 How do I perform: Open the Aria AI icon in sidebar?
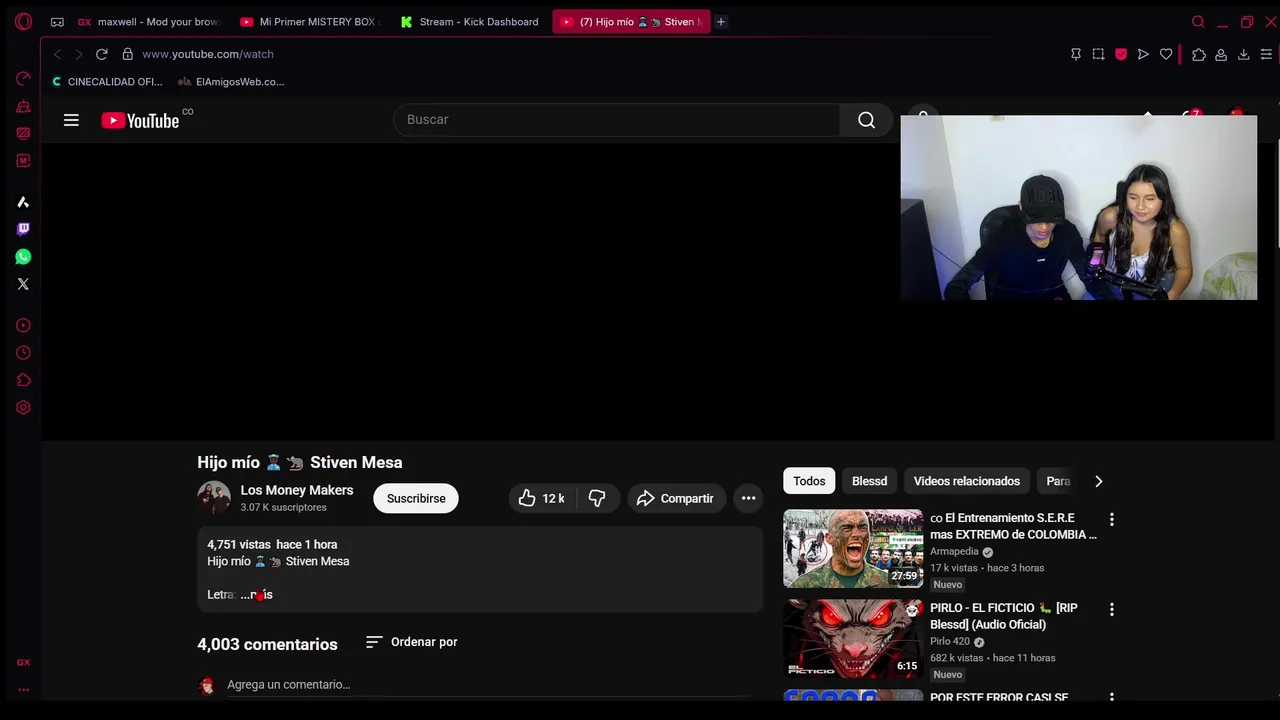coord(23,202)
